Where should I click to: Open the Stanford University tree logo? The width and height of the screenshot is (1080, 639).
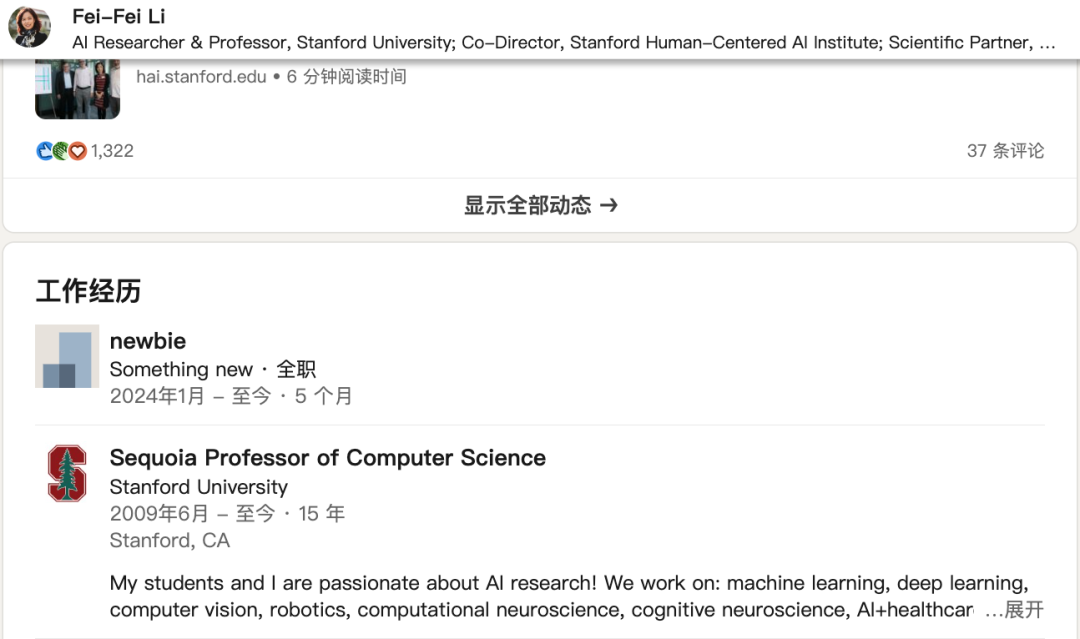(67, 474)
